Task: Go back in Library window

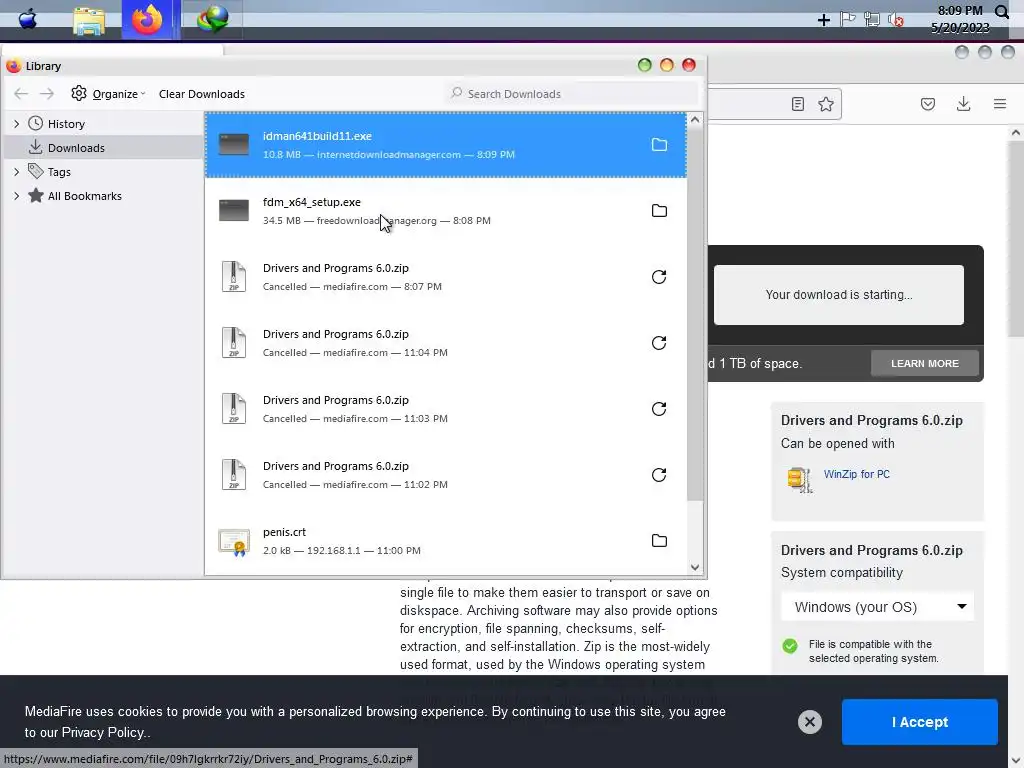Action: [x=21, y=94]
